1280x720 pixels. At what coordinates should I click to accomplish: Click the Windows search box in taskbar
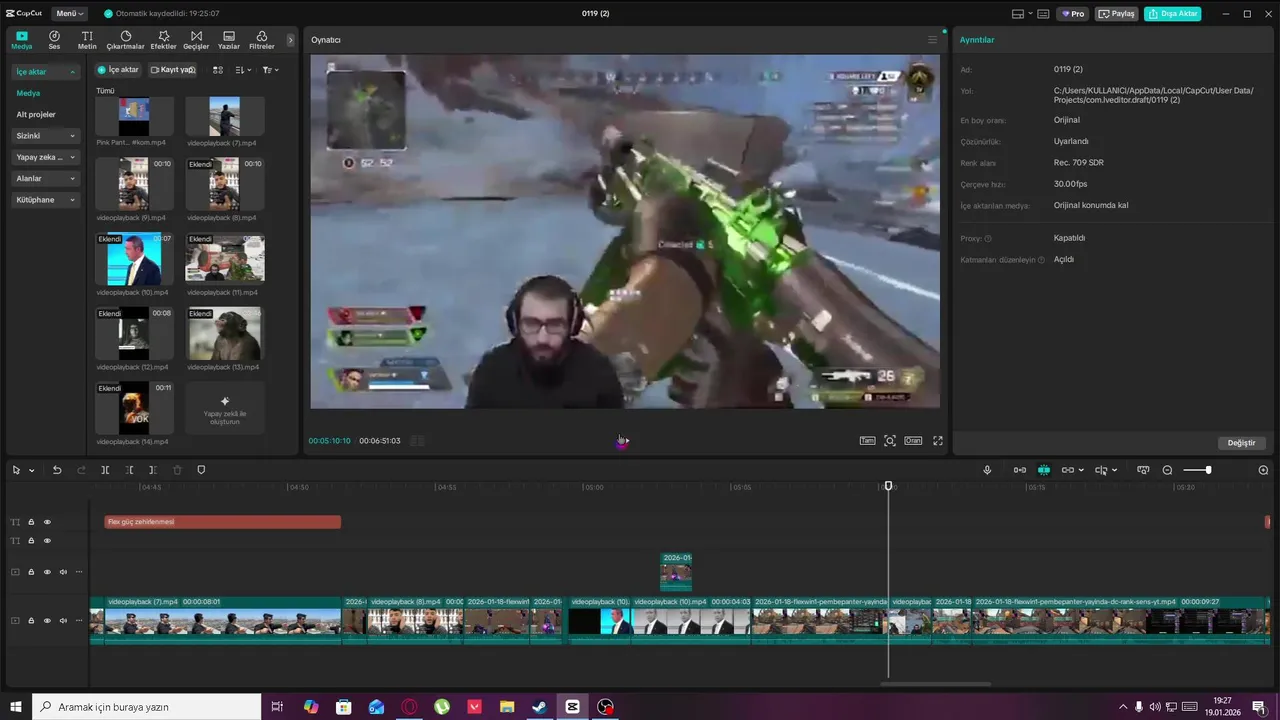pyautogui.click(x=146, y=707)
